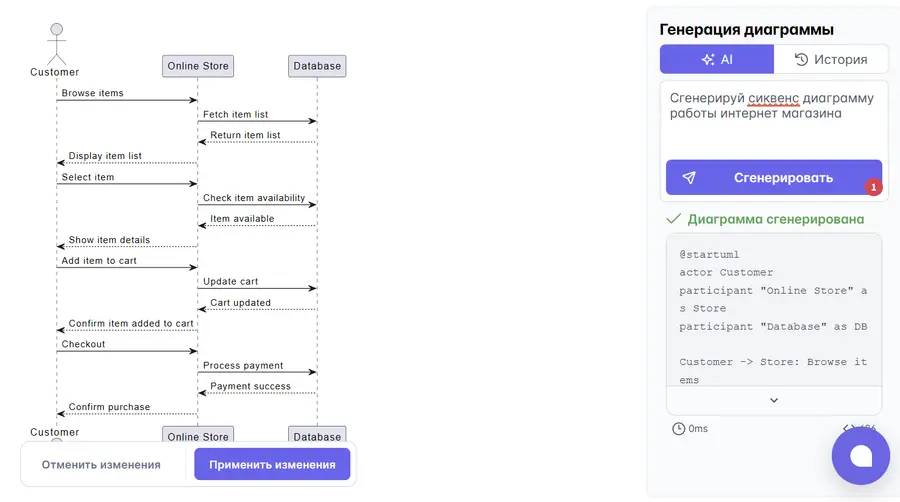Click the red notification badge
900x502 pixels.
[x=873, y=187]
